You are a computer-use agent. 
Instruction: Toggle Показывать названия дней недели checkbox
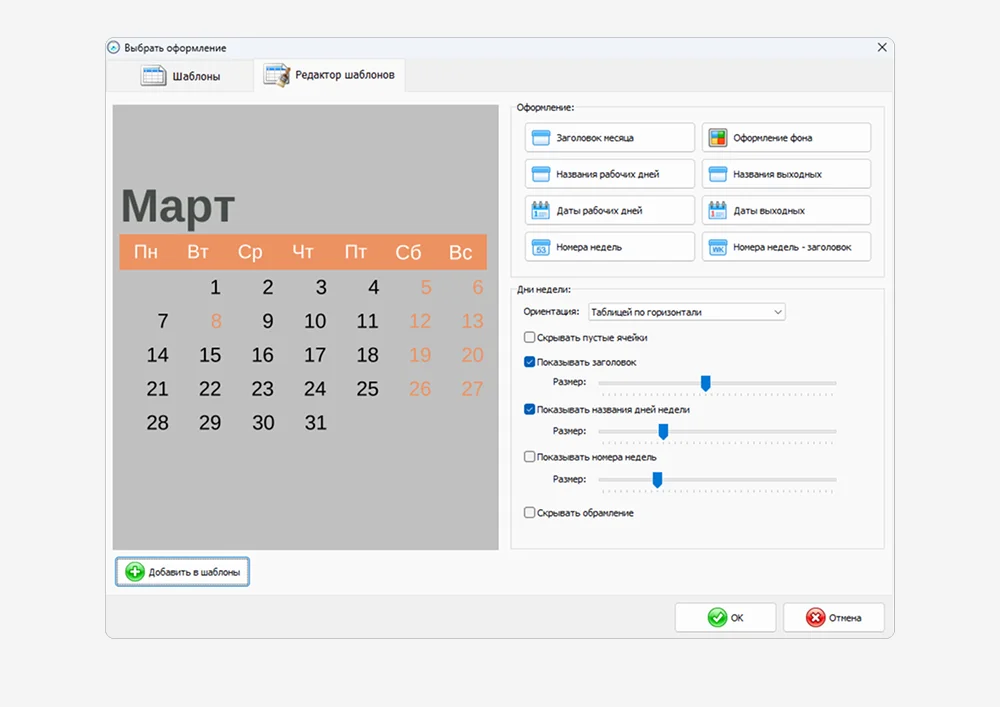click(x=530, y=409)
